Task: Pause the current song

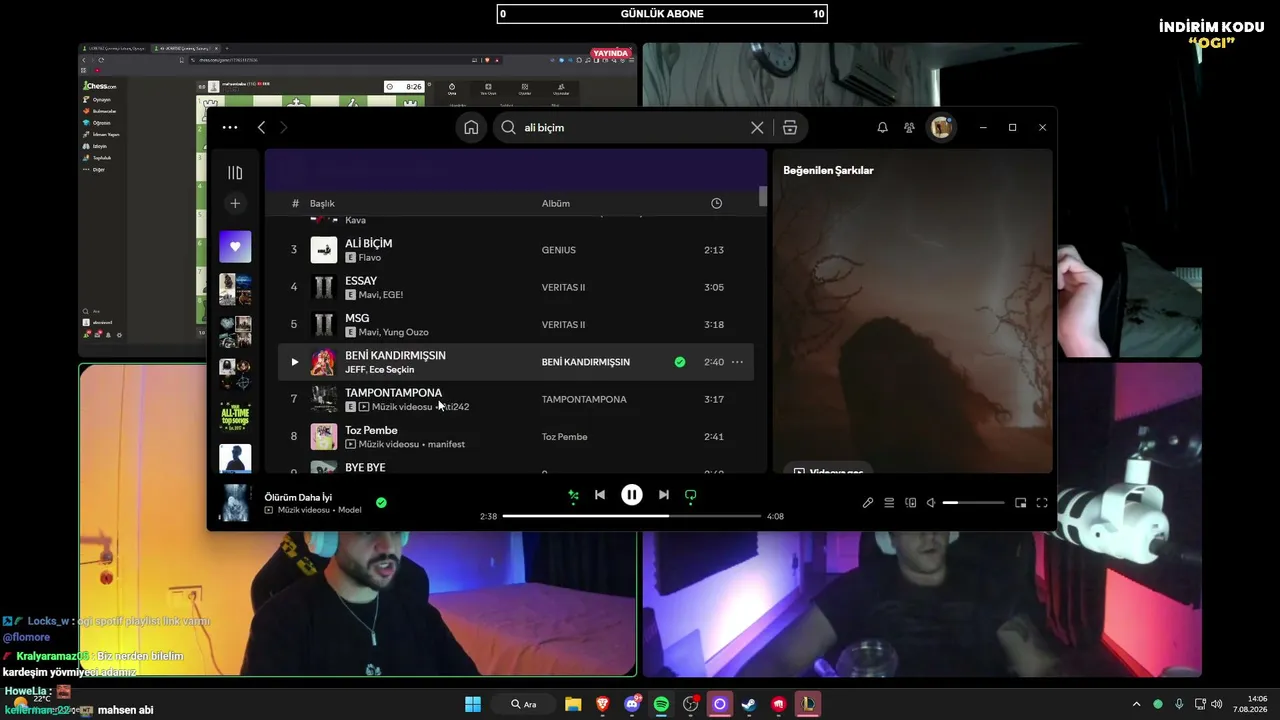Action: point(632,495)
